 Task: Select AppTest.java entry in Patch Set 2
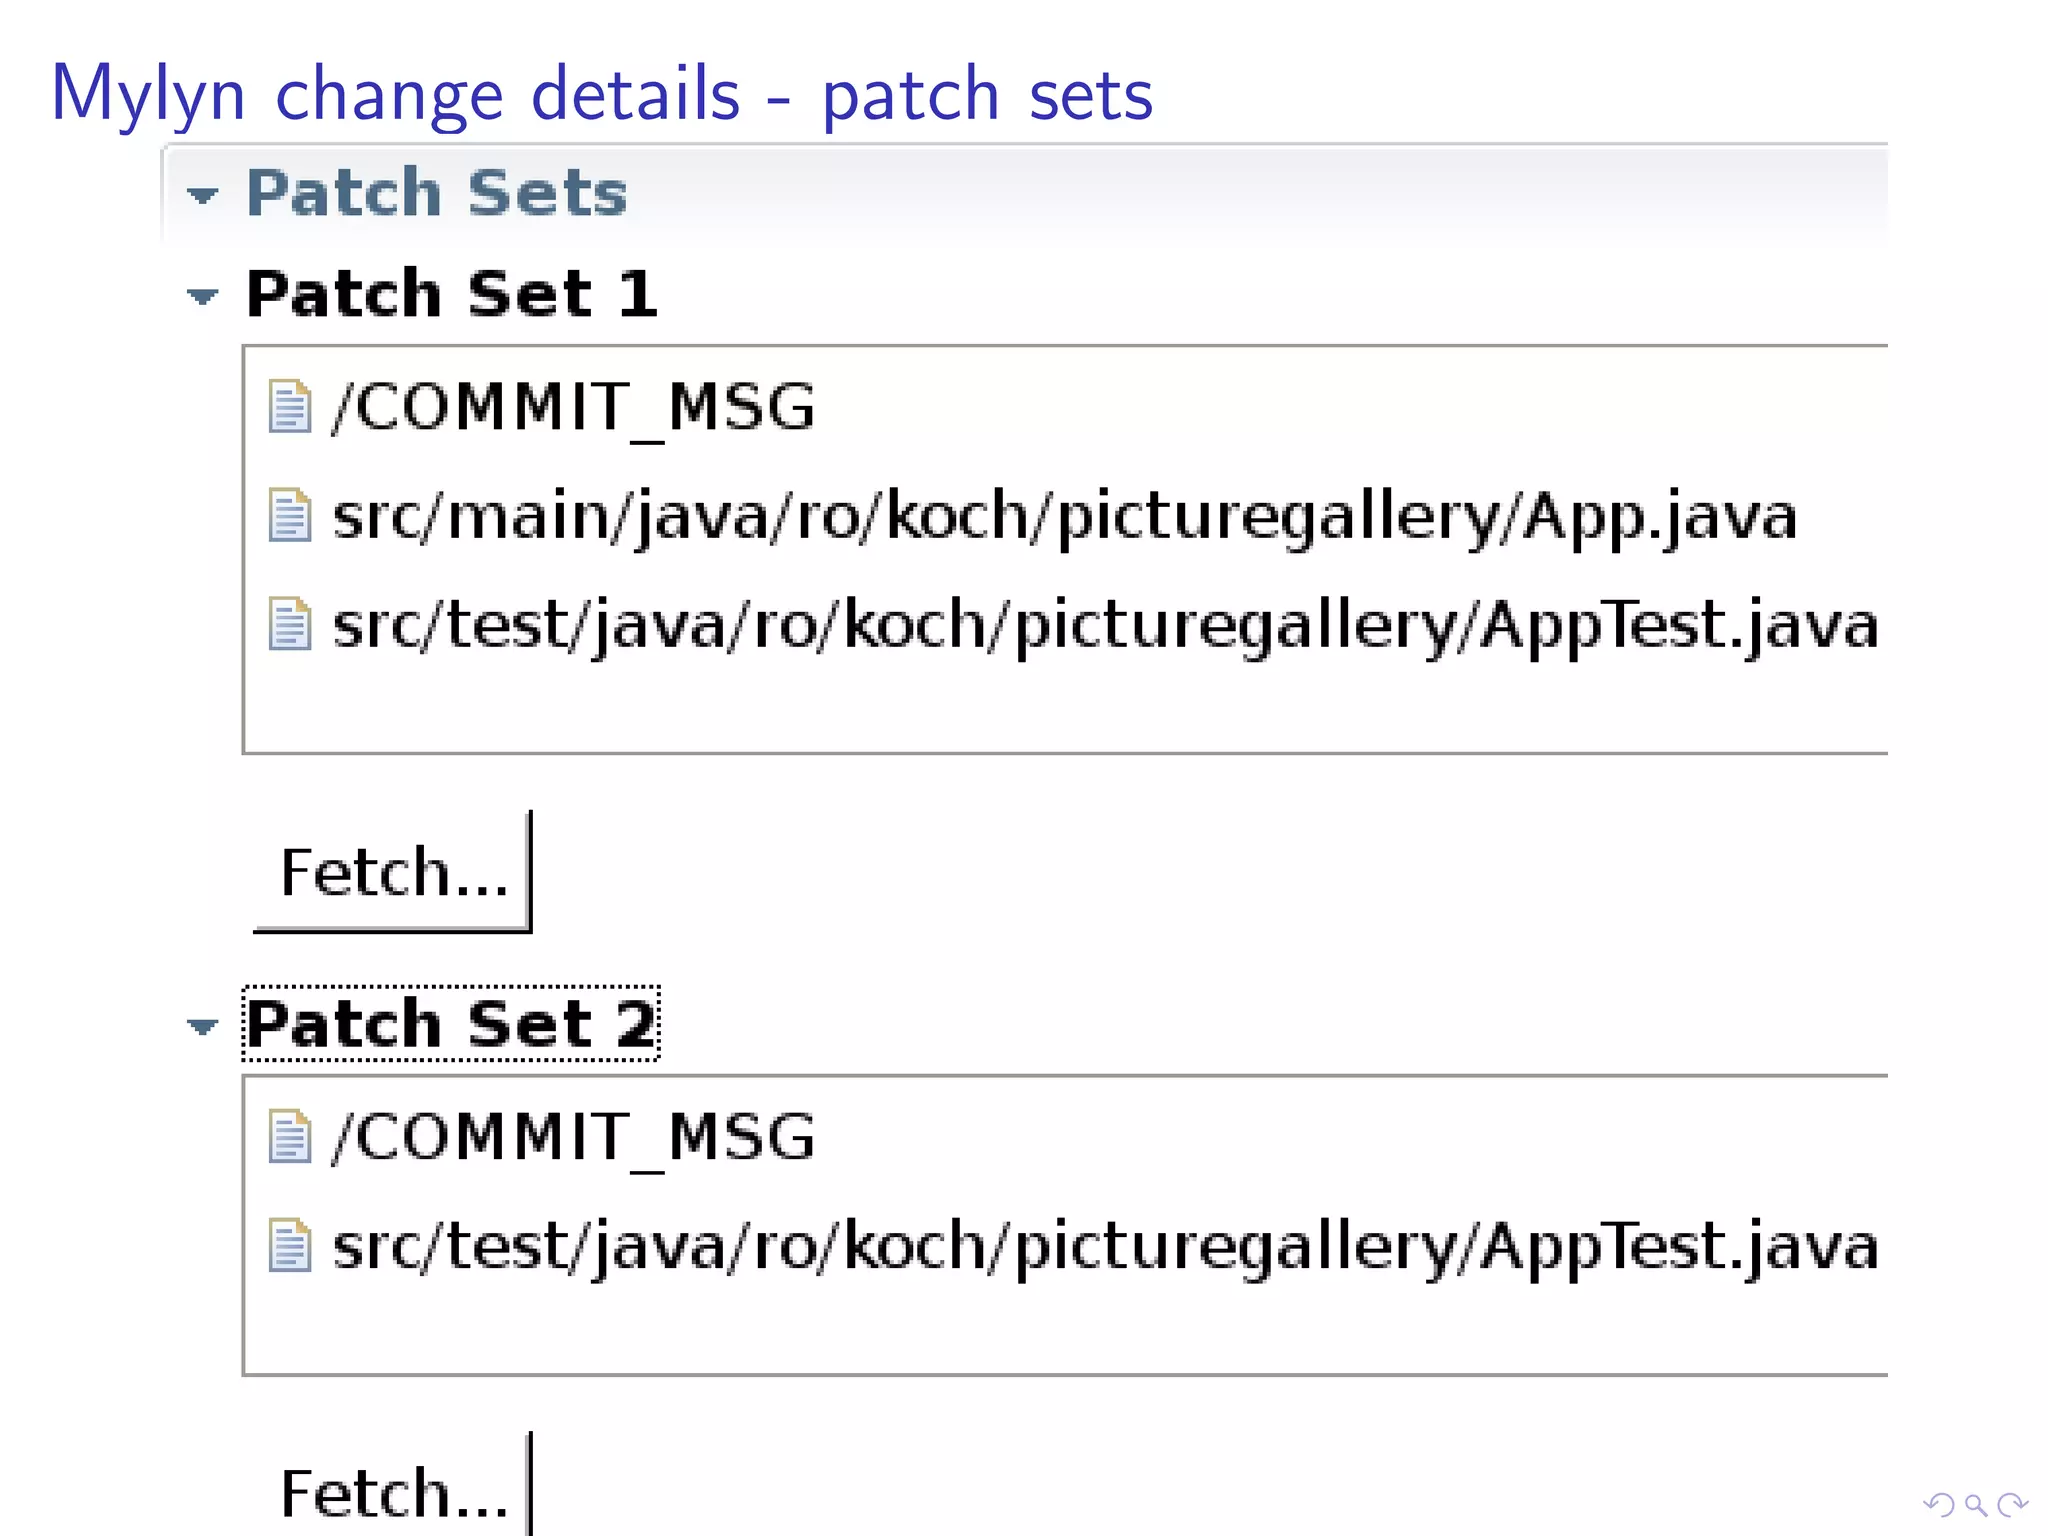[x=1105, y=1247]
